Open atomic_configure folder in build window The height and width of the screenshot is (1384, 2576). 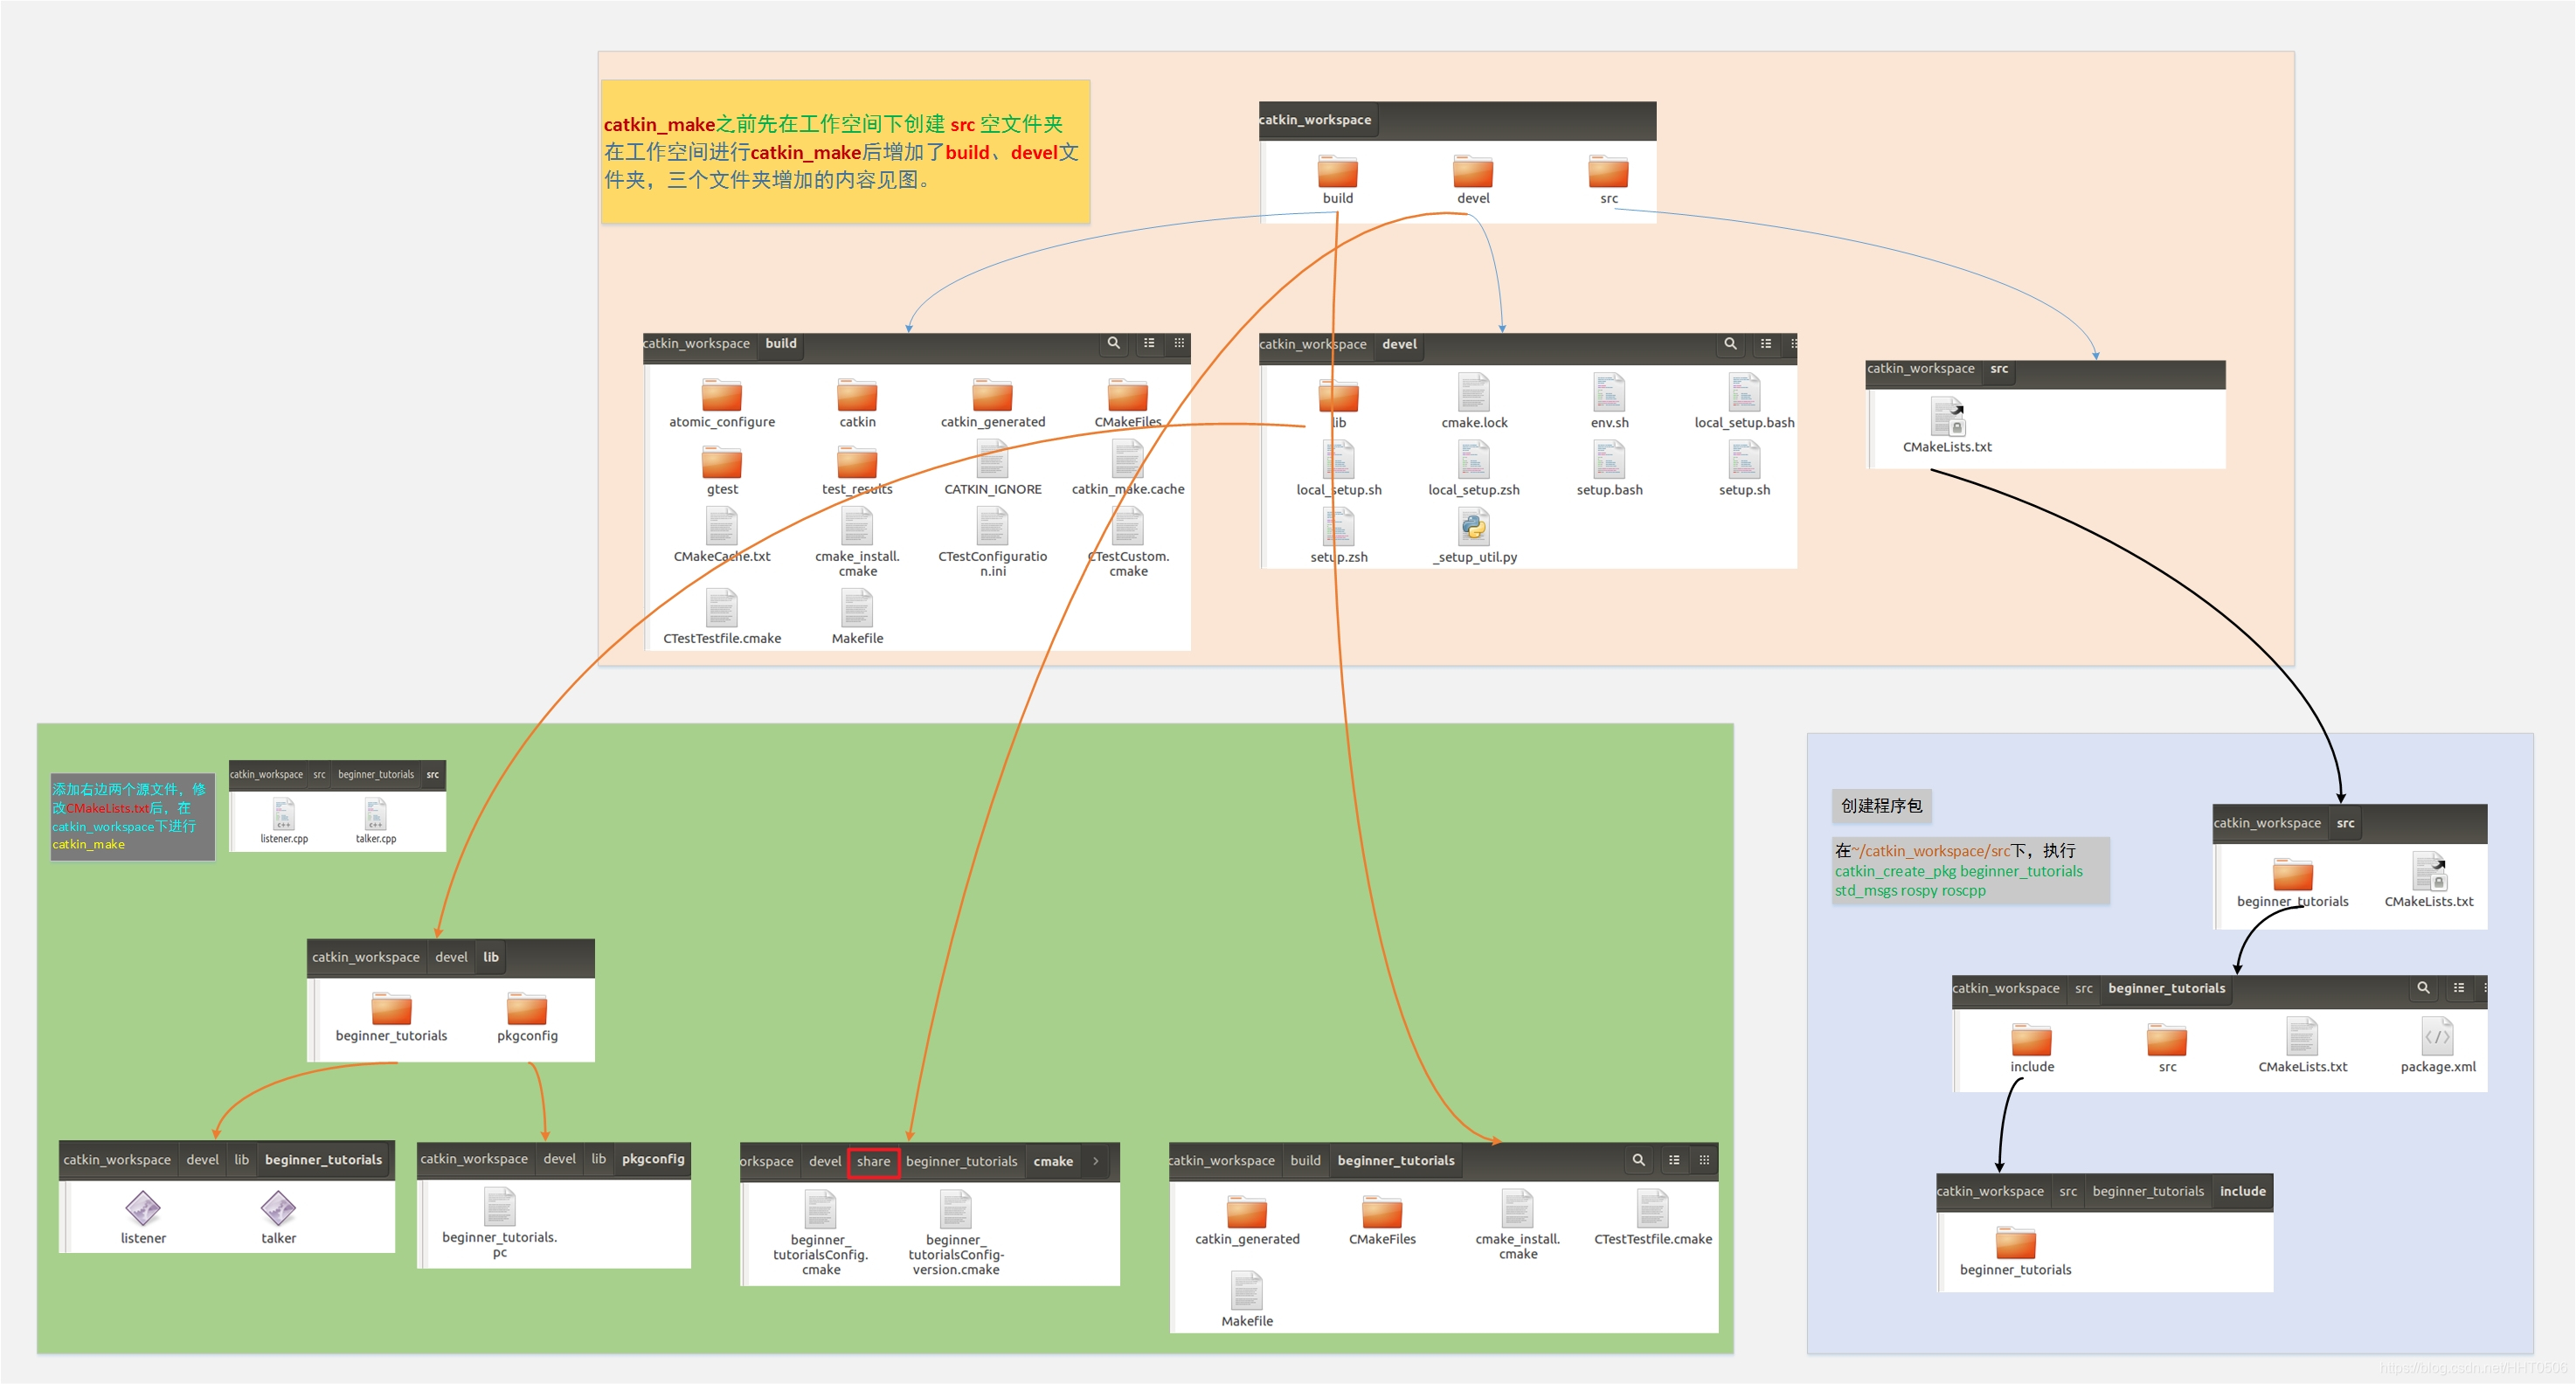tap(721, 396)
